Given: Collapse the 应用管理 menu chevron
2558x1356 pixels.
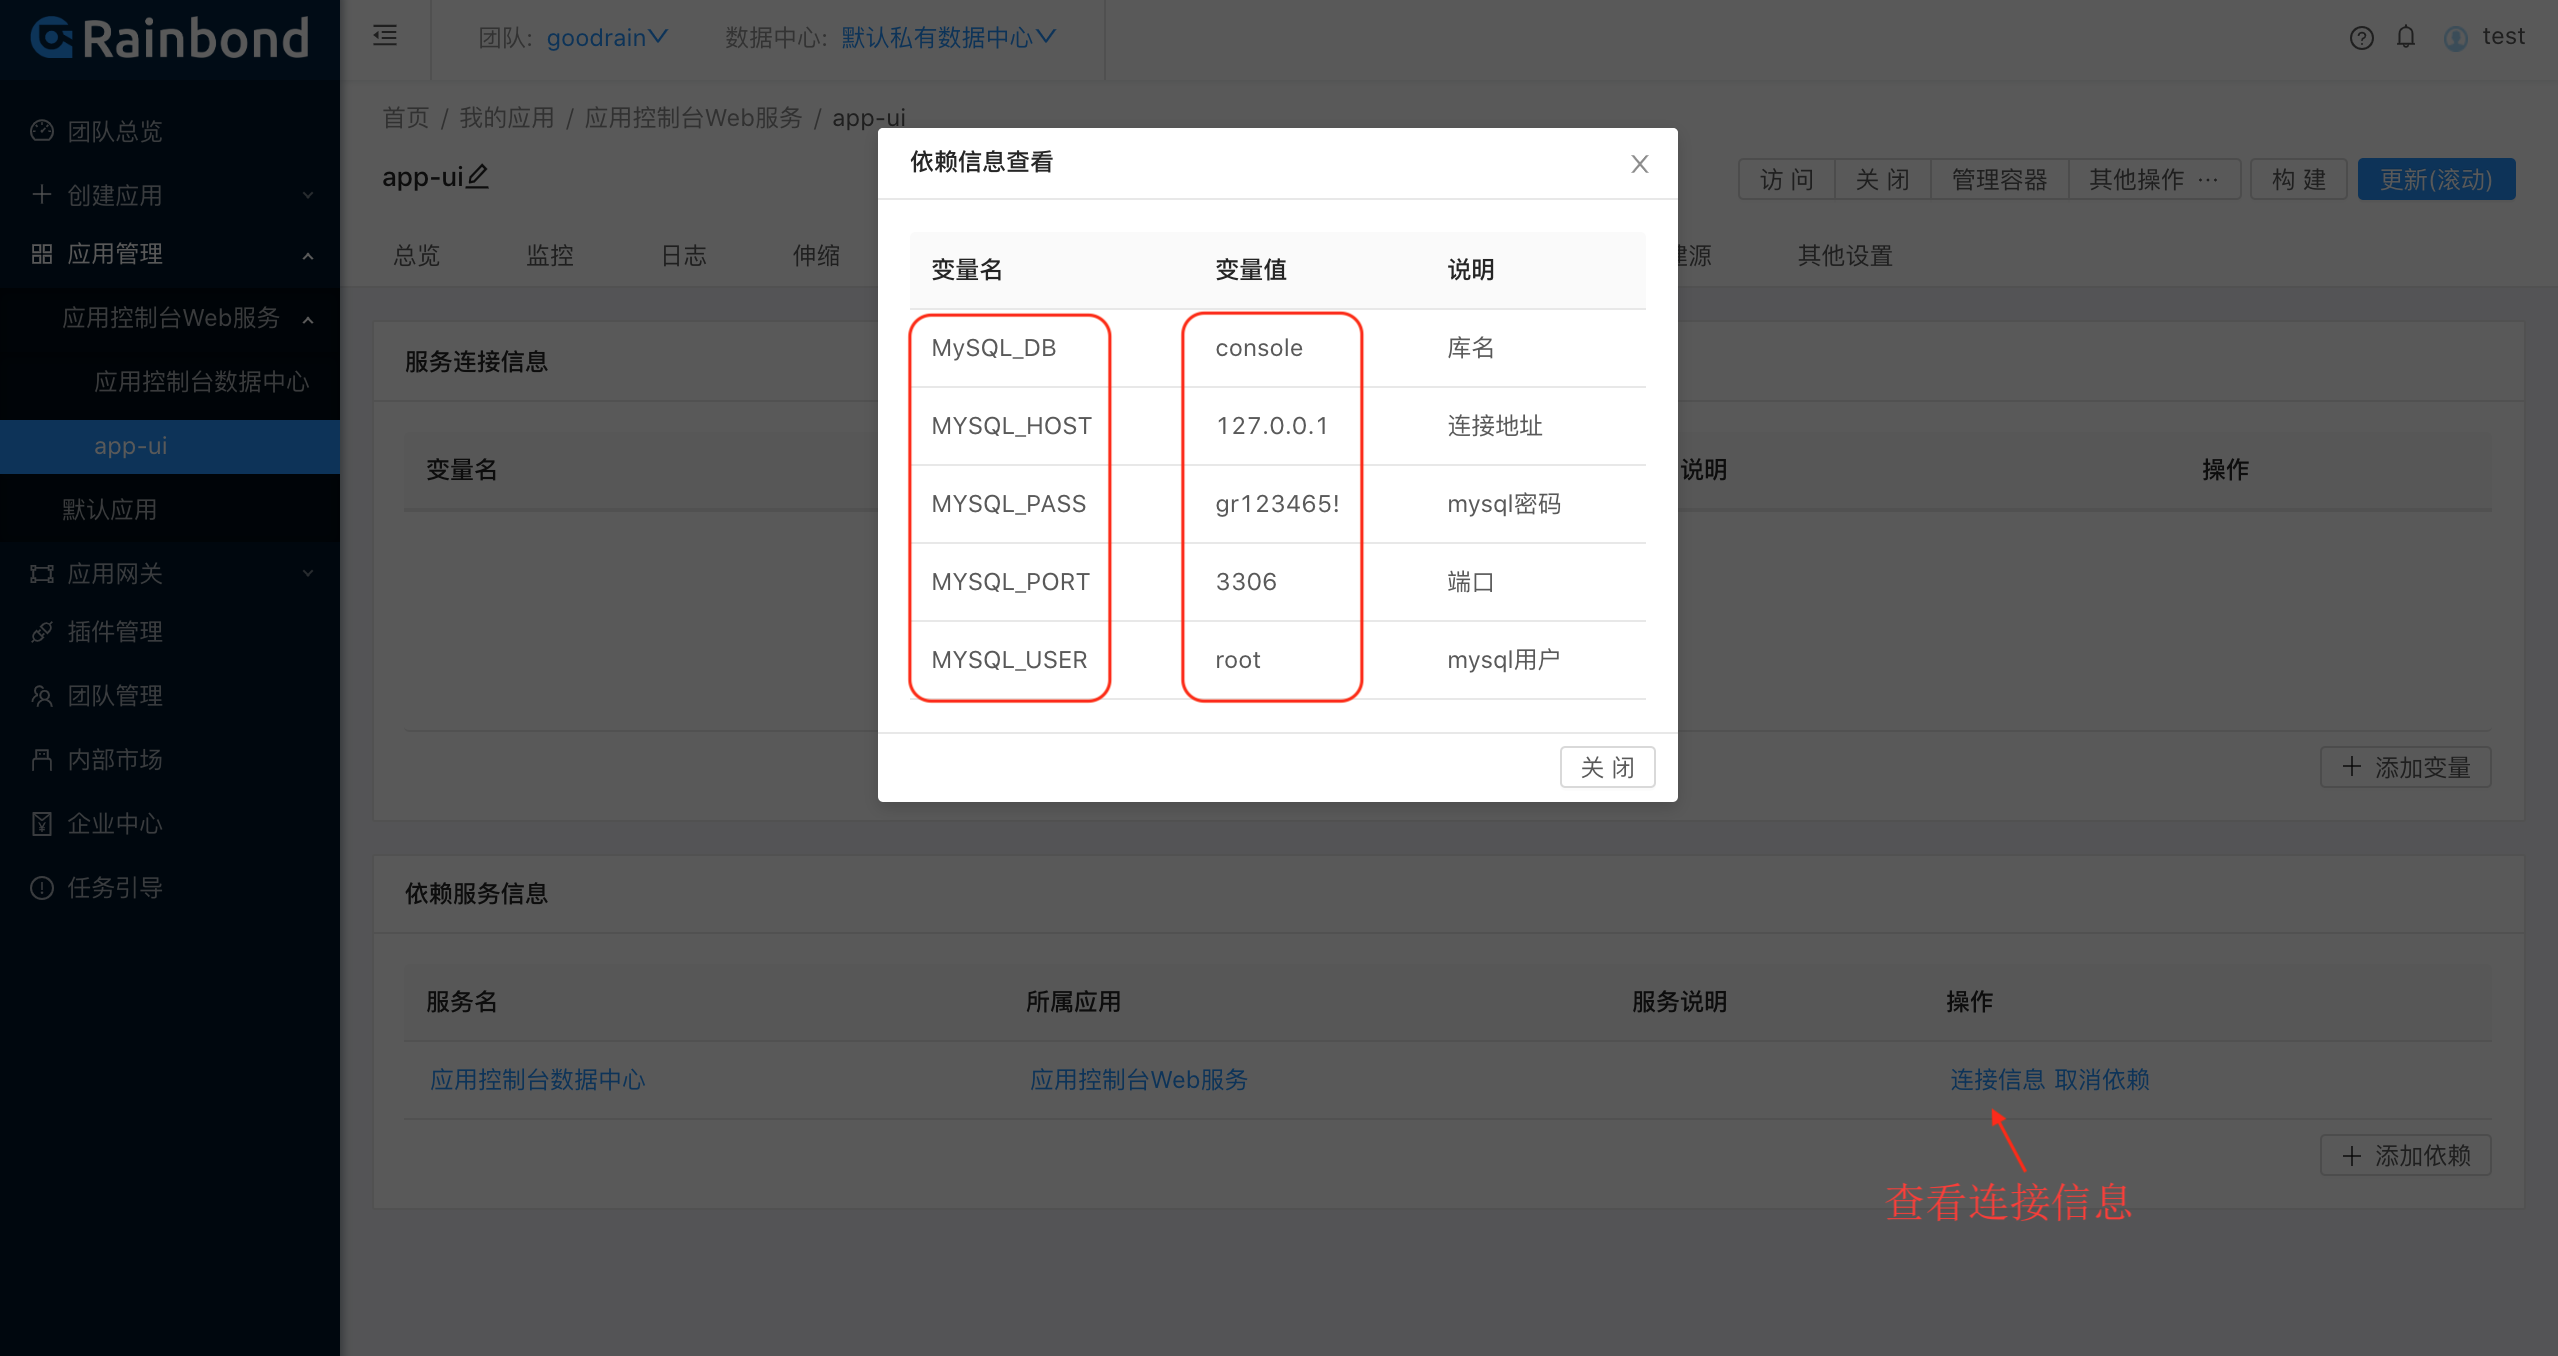Looking at the screenshot, I should pyautogui.click(x=308, y=256).
